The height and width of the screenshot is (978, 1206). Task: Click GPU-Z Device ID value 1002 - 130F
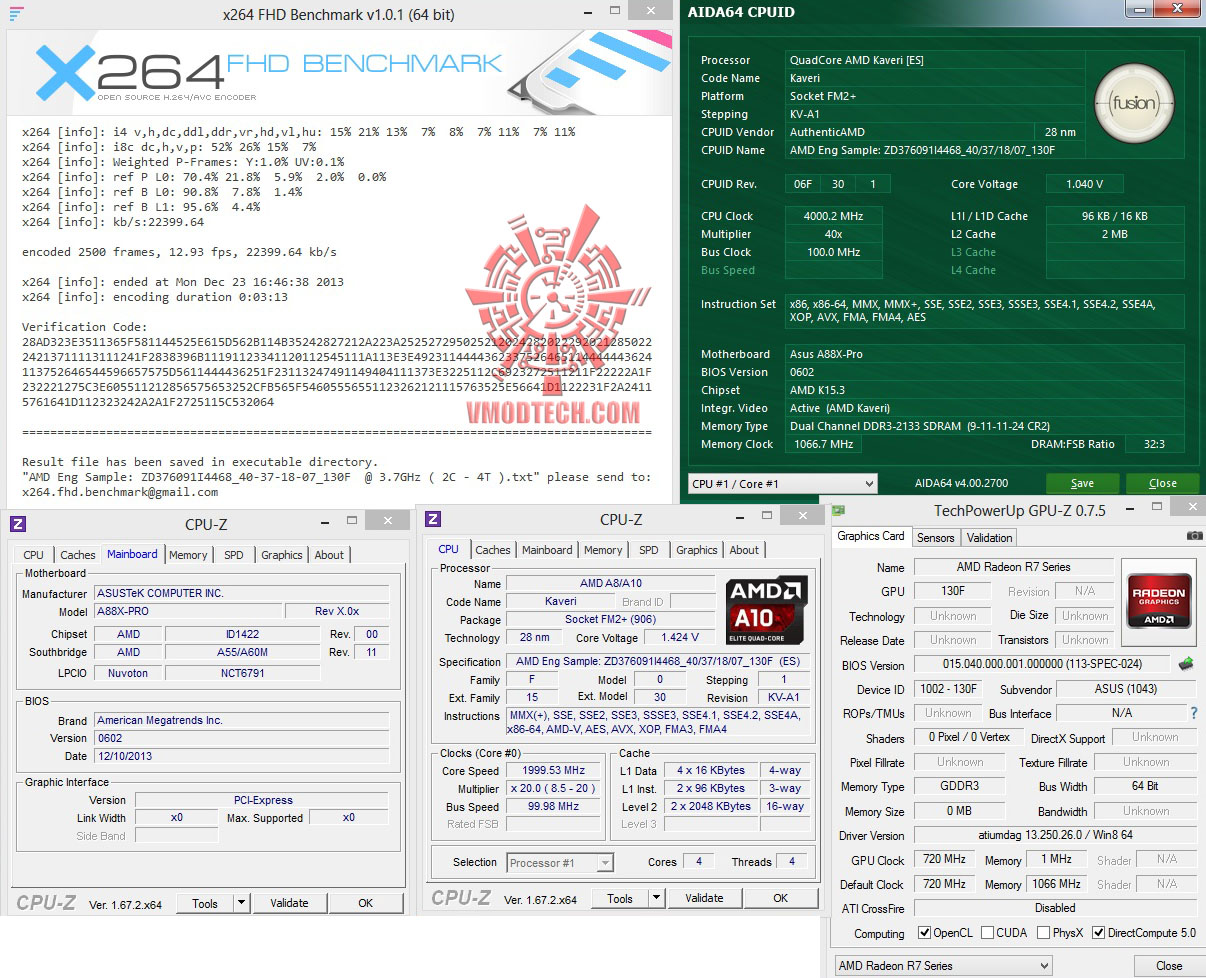click(x=947, y=689)
